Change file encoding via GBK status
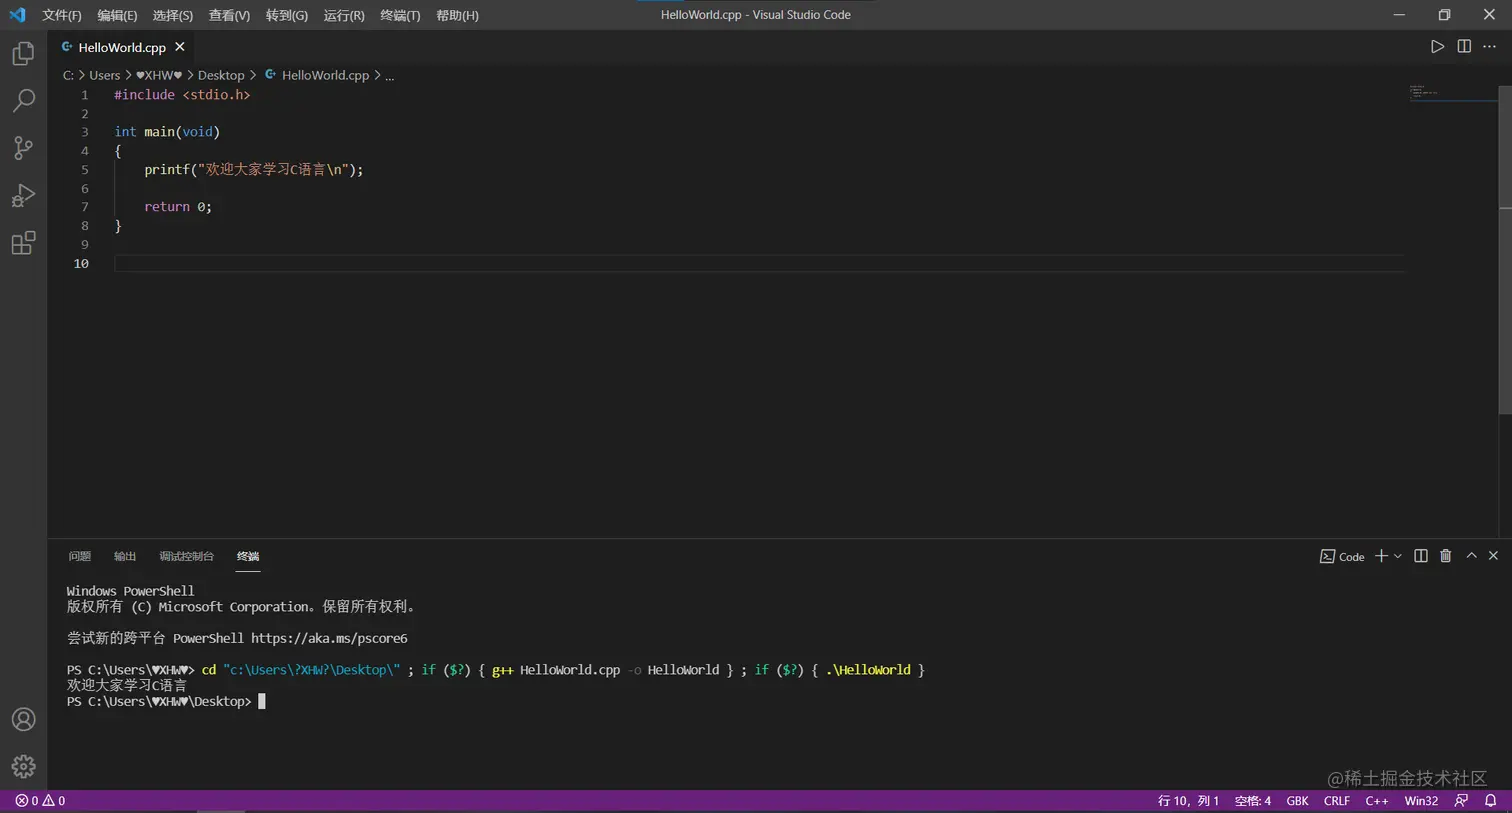1512x813 pixels. pyautogui.click(x=1297, y=801)
